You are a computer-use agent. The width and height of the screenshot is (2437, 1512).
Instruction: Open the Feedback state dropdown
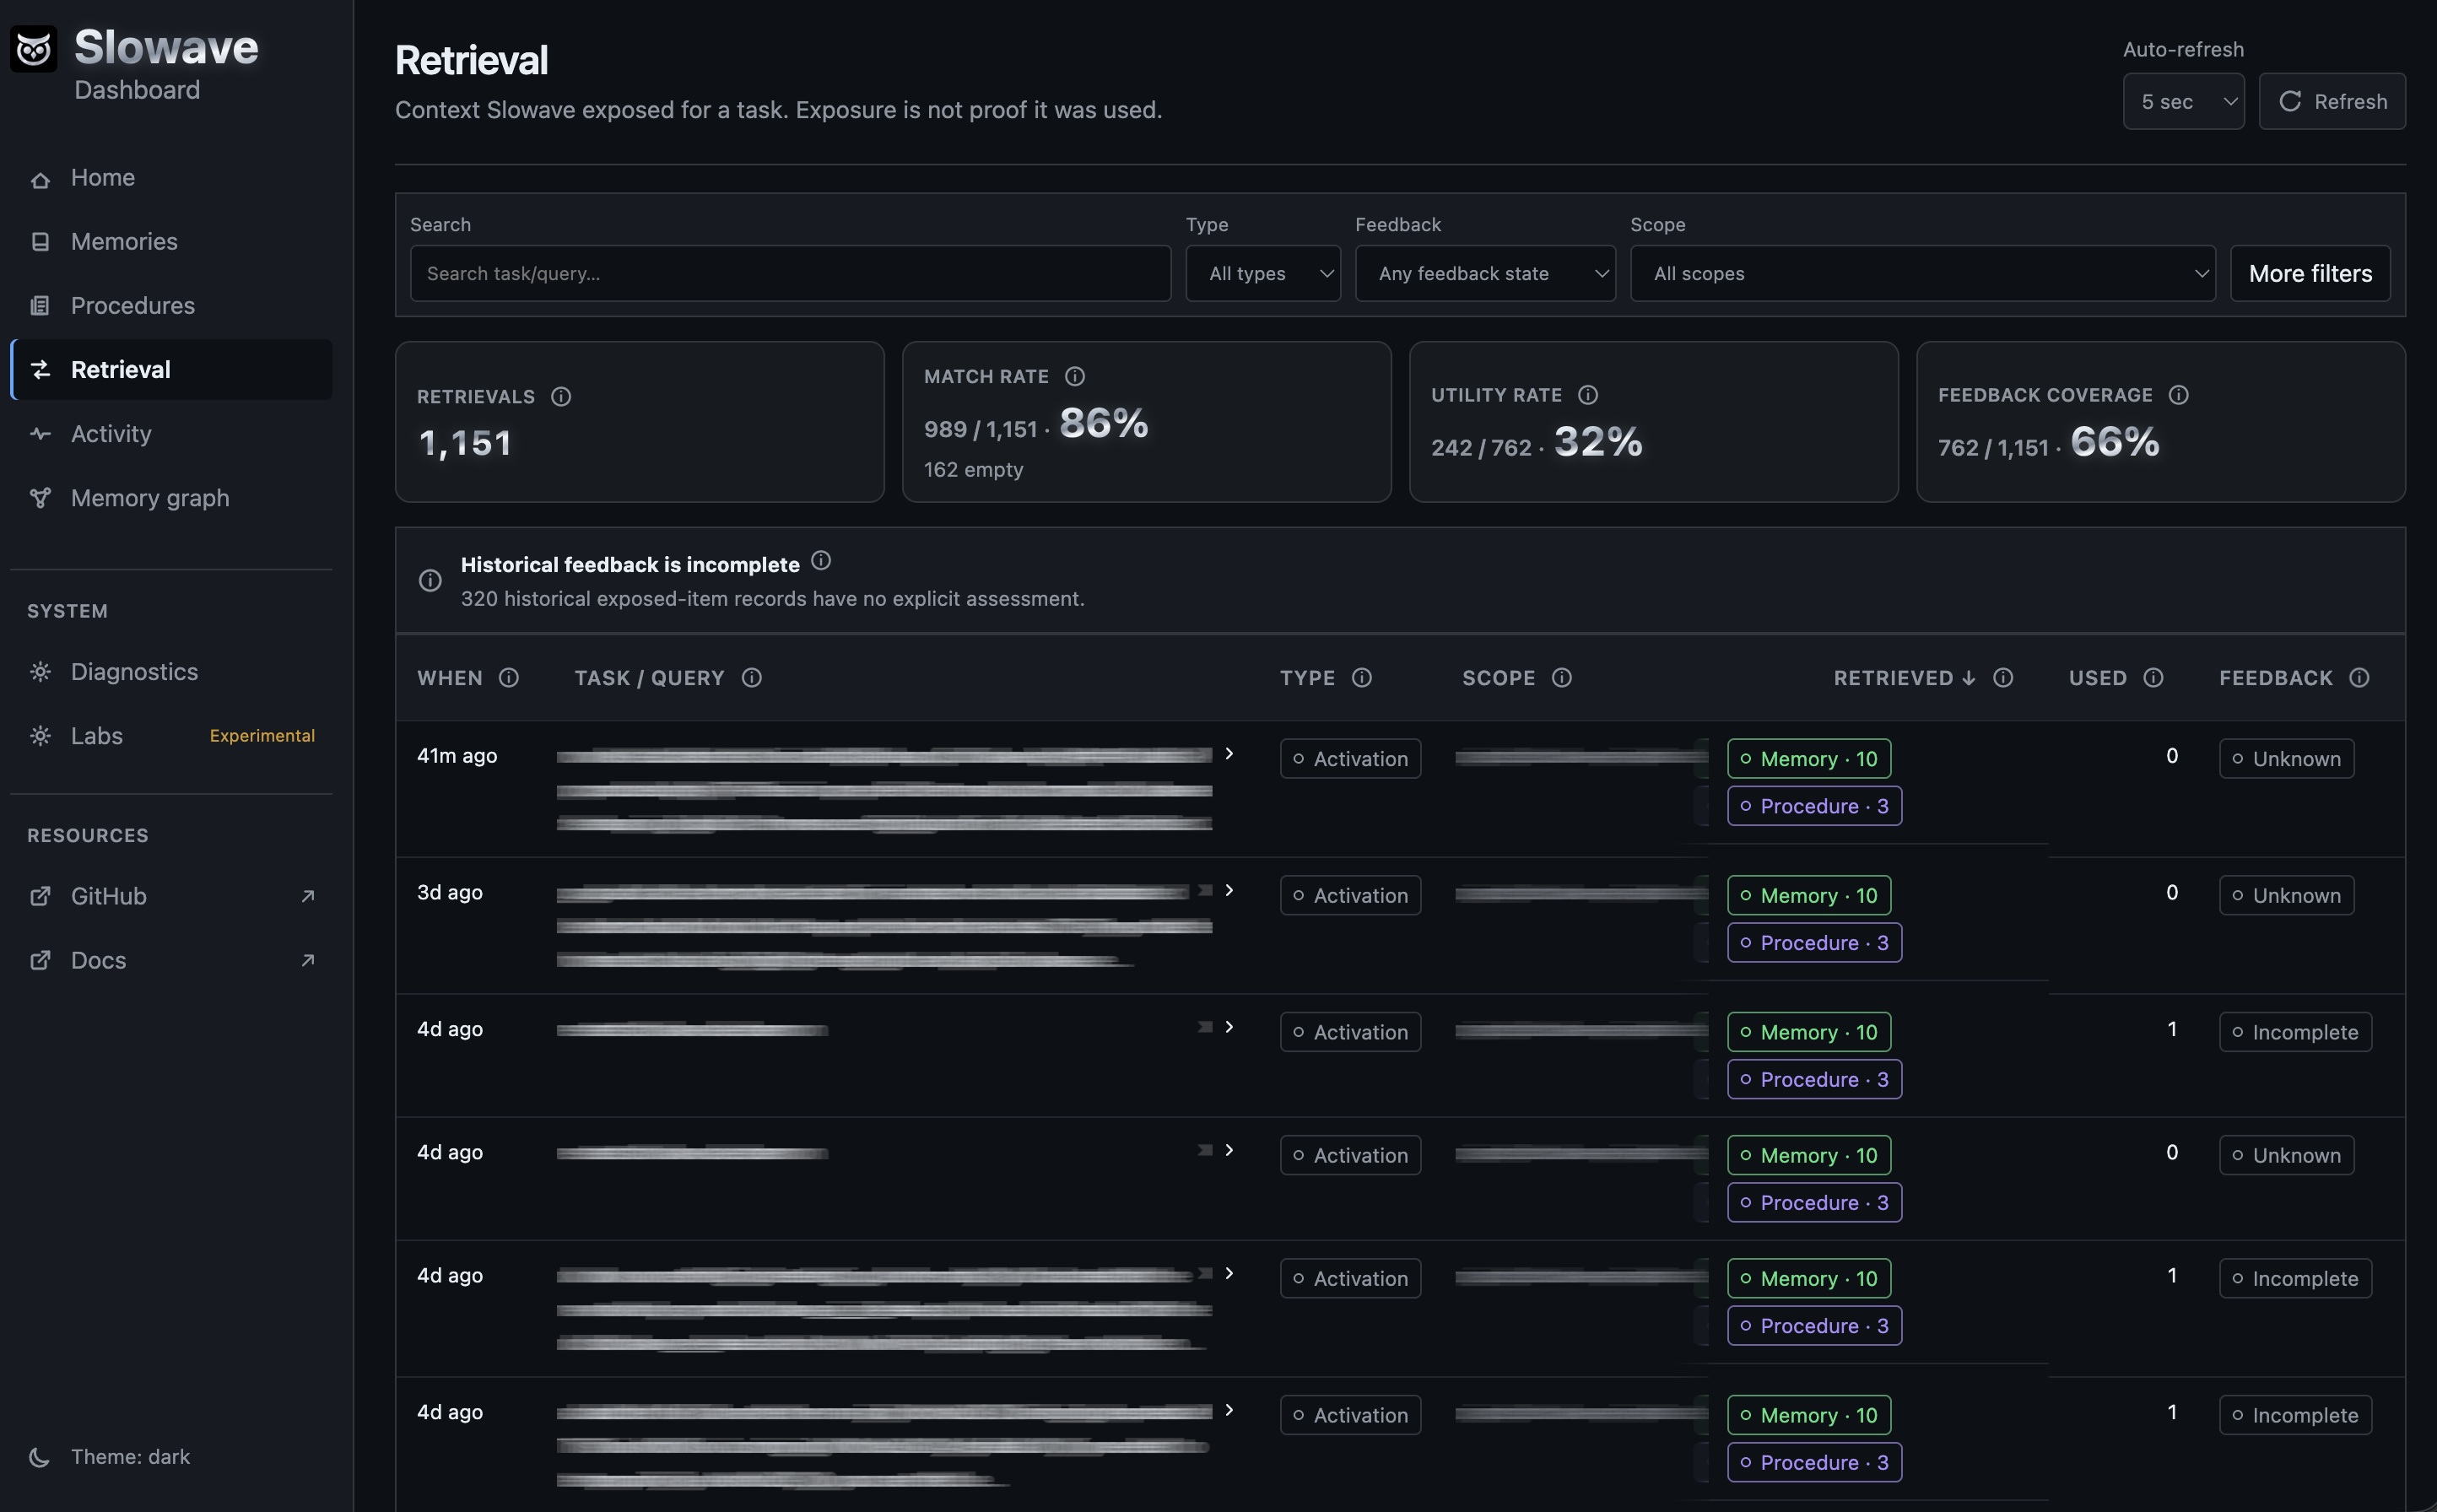tap(1485, 273)
